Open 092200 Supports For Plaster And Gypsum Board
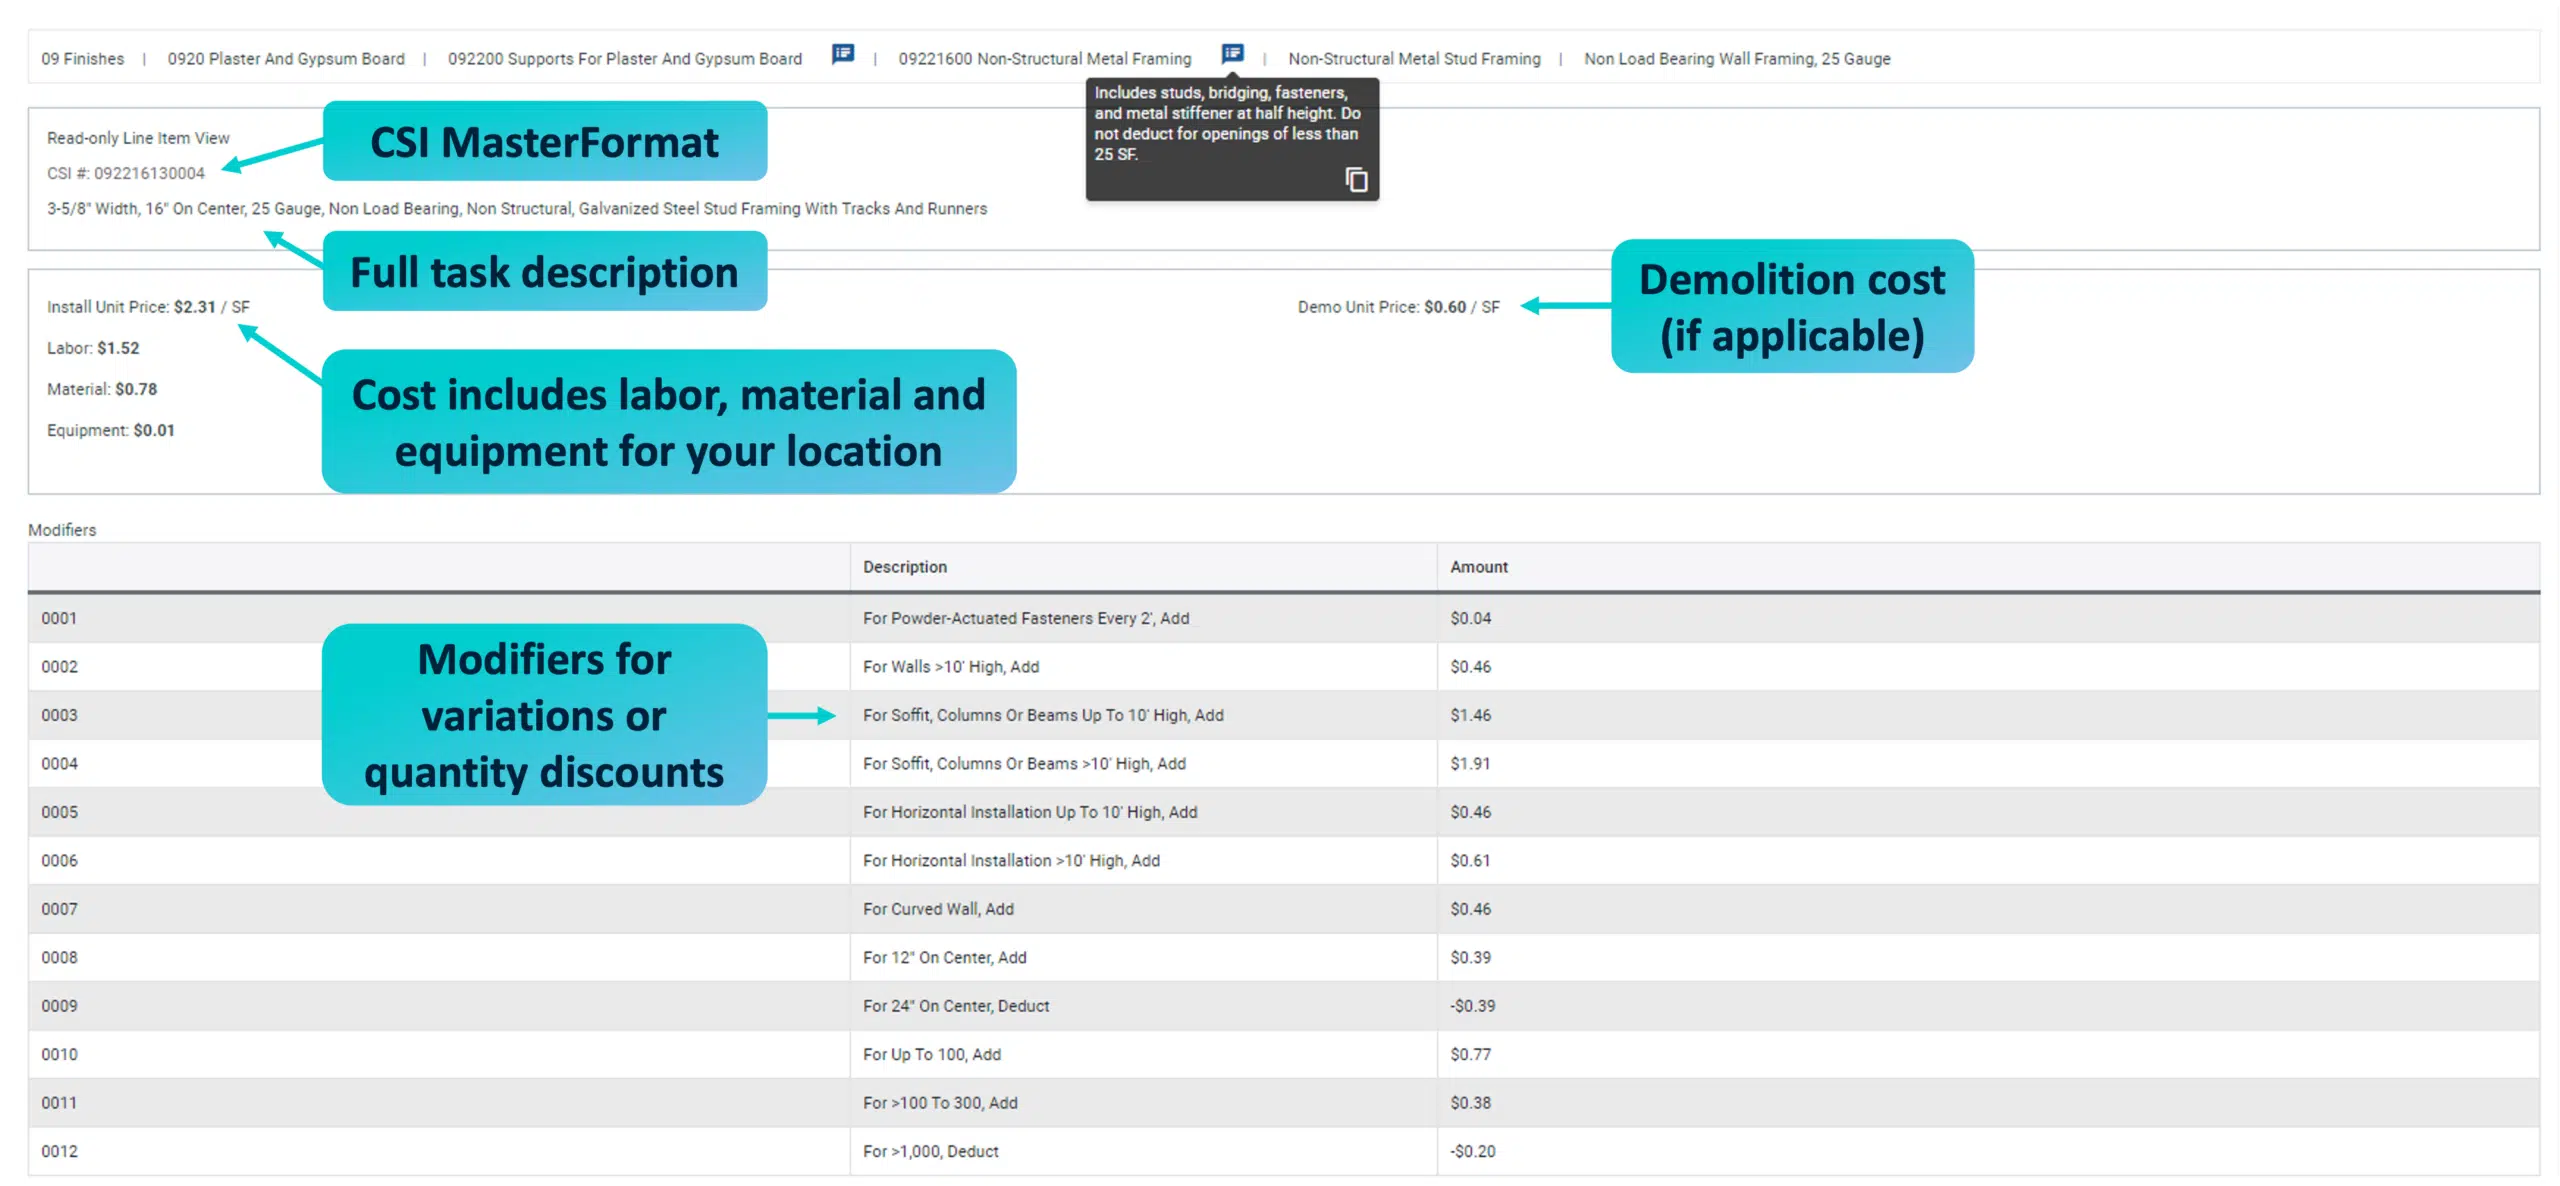2560x1186 pixels. click(625, 59)
